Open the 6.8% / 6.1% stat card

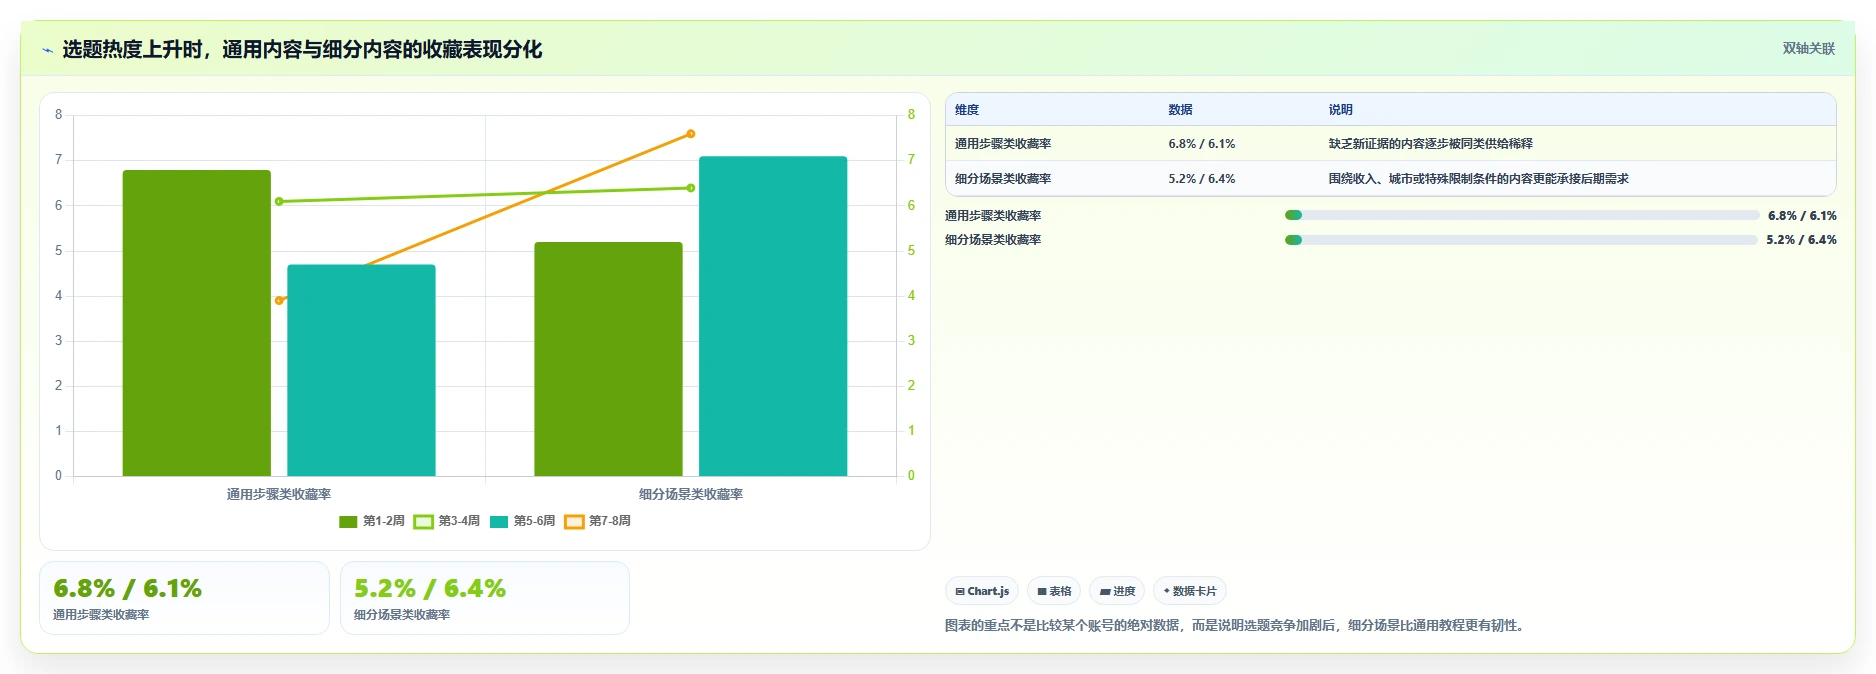[184, 598]
